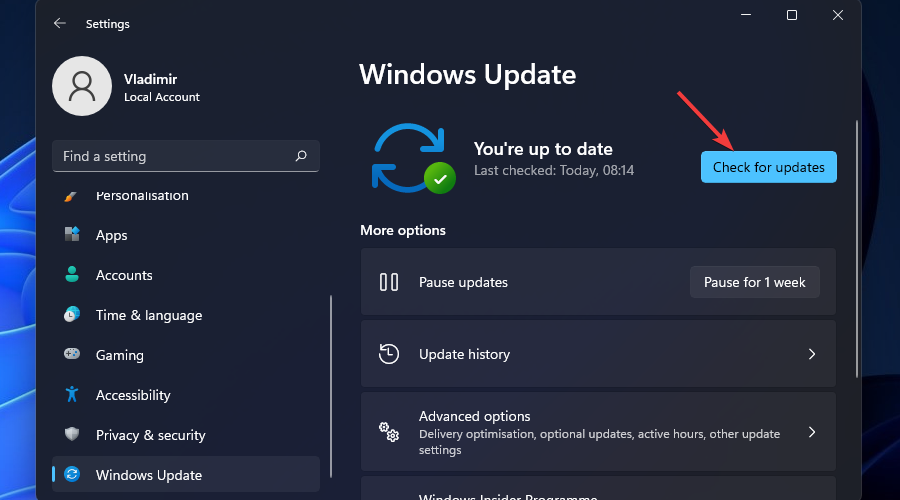Select Time & language category
Screen dimensions: 900x500
point(185,315)
